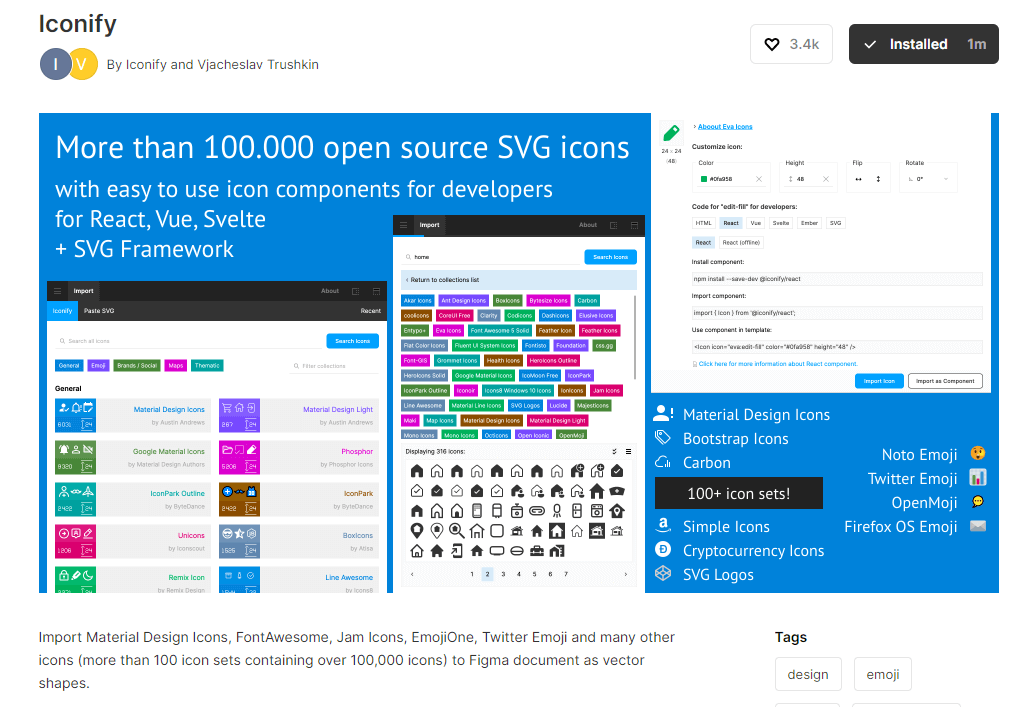Open the Google Material Icons collection row
This screenshot has width=1029, height=707.
coord(133,458)
